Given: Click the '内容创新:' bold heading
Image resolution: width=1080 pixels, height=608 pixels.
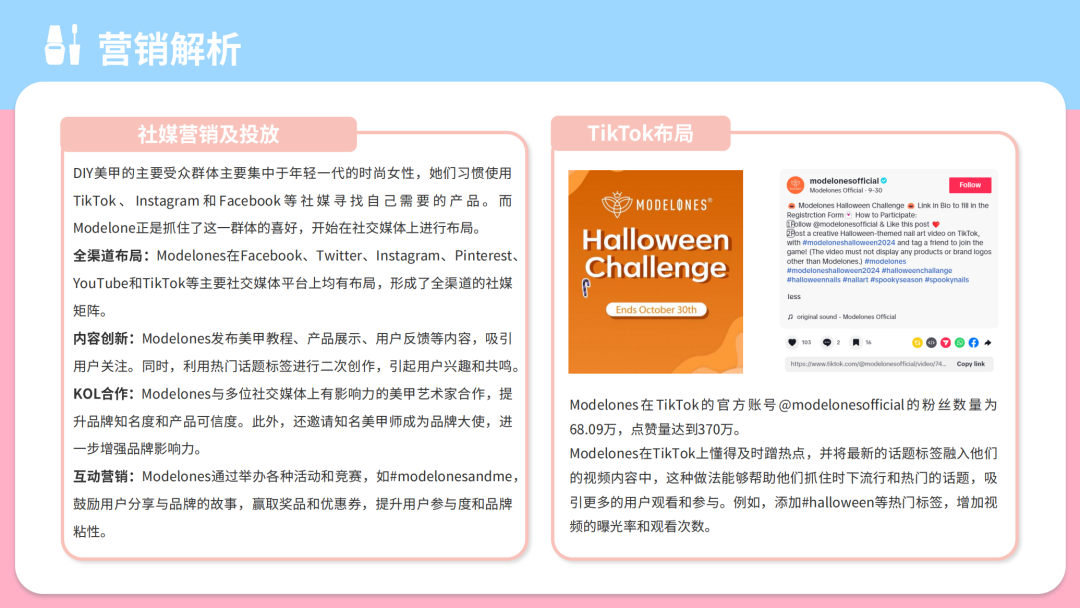Looking at the screenshot, I should [106, 339].
